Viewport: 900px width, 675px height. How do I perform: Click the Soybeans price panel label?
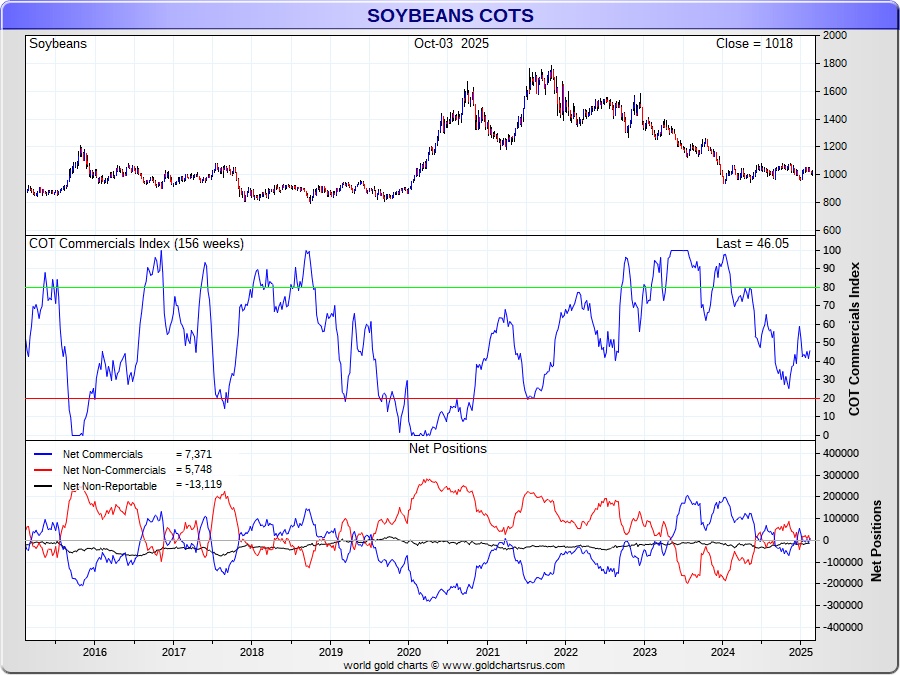[x=58, y=44]
